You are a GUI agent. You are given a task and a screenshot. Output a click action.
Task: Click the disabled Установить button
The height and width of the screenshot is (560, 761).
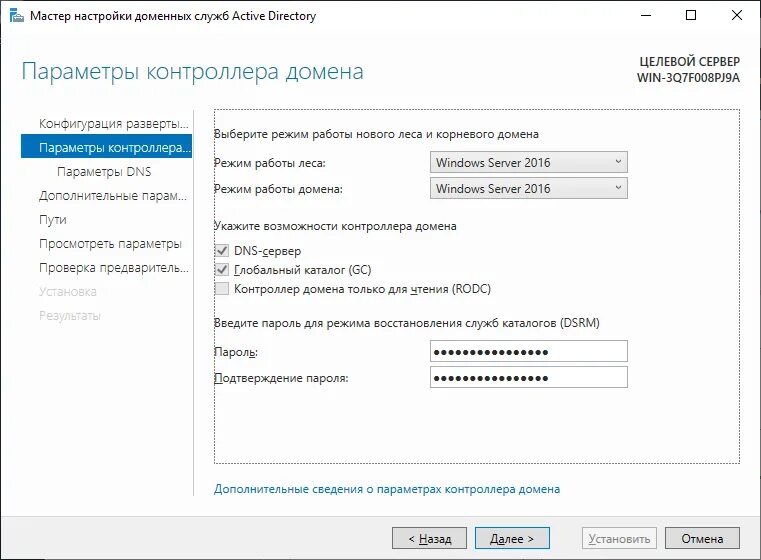click(619, 538)
